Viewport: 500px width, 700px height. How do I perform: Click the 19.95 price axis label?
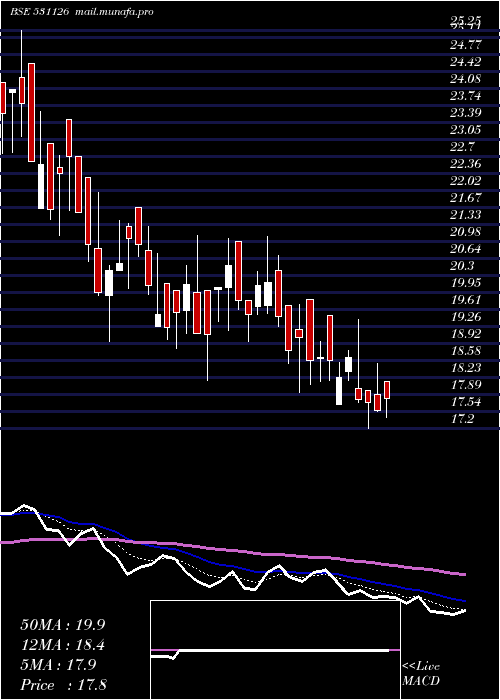pos(466,283)
